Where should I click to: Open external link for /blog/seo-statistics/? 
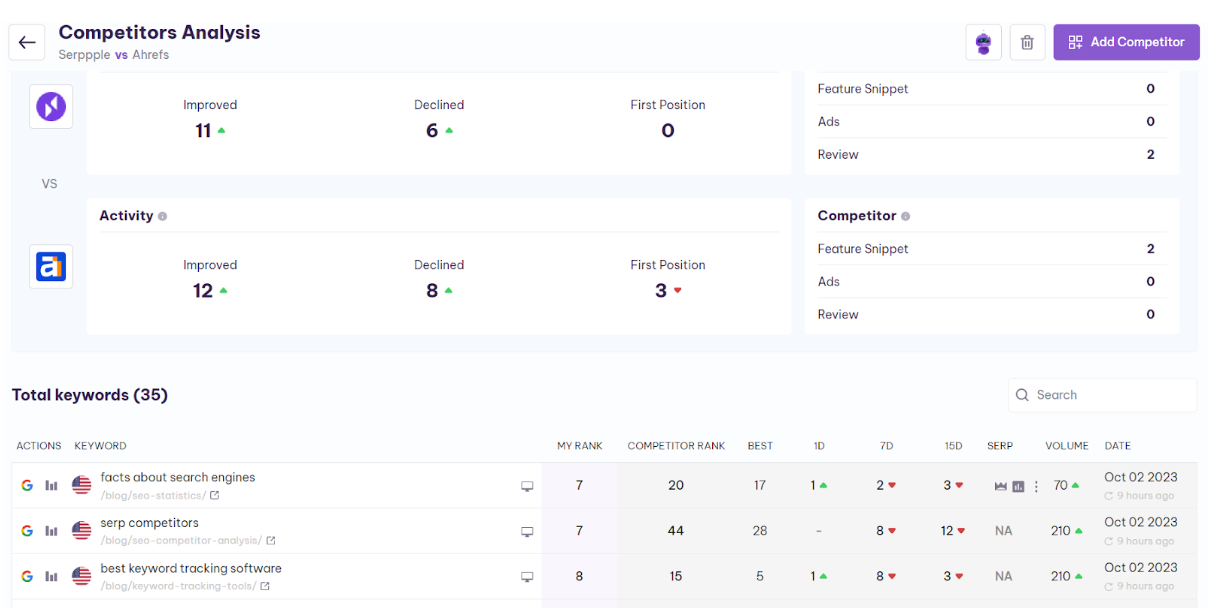coord(215,495)
